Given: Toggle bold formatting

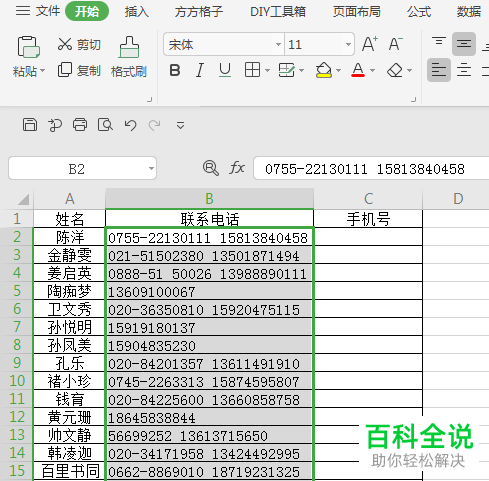Looking at the screenshot, I should (175, 71).
